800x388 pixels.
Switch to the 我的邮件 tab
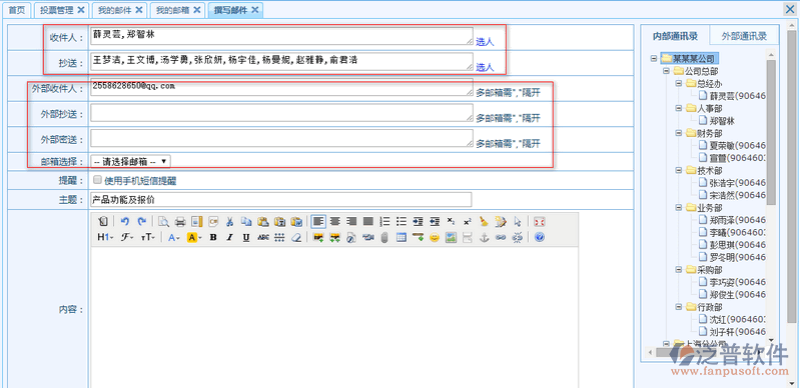(115, 10)
